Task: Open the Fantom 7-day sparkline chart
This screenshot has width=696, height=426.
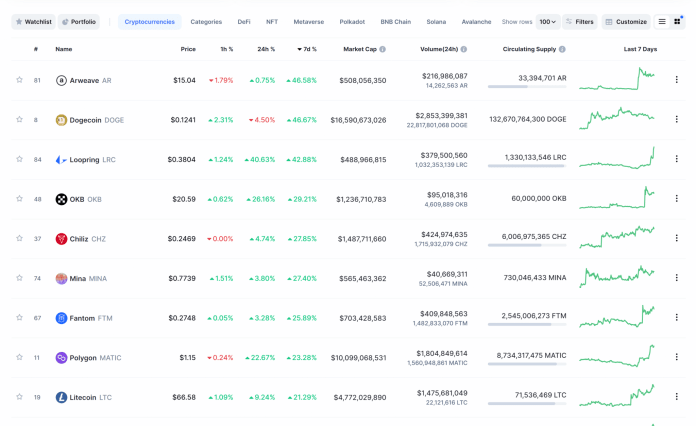Action: point(616,317)
